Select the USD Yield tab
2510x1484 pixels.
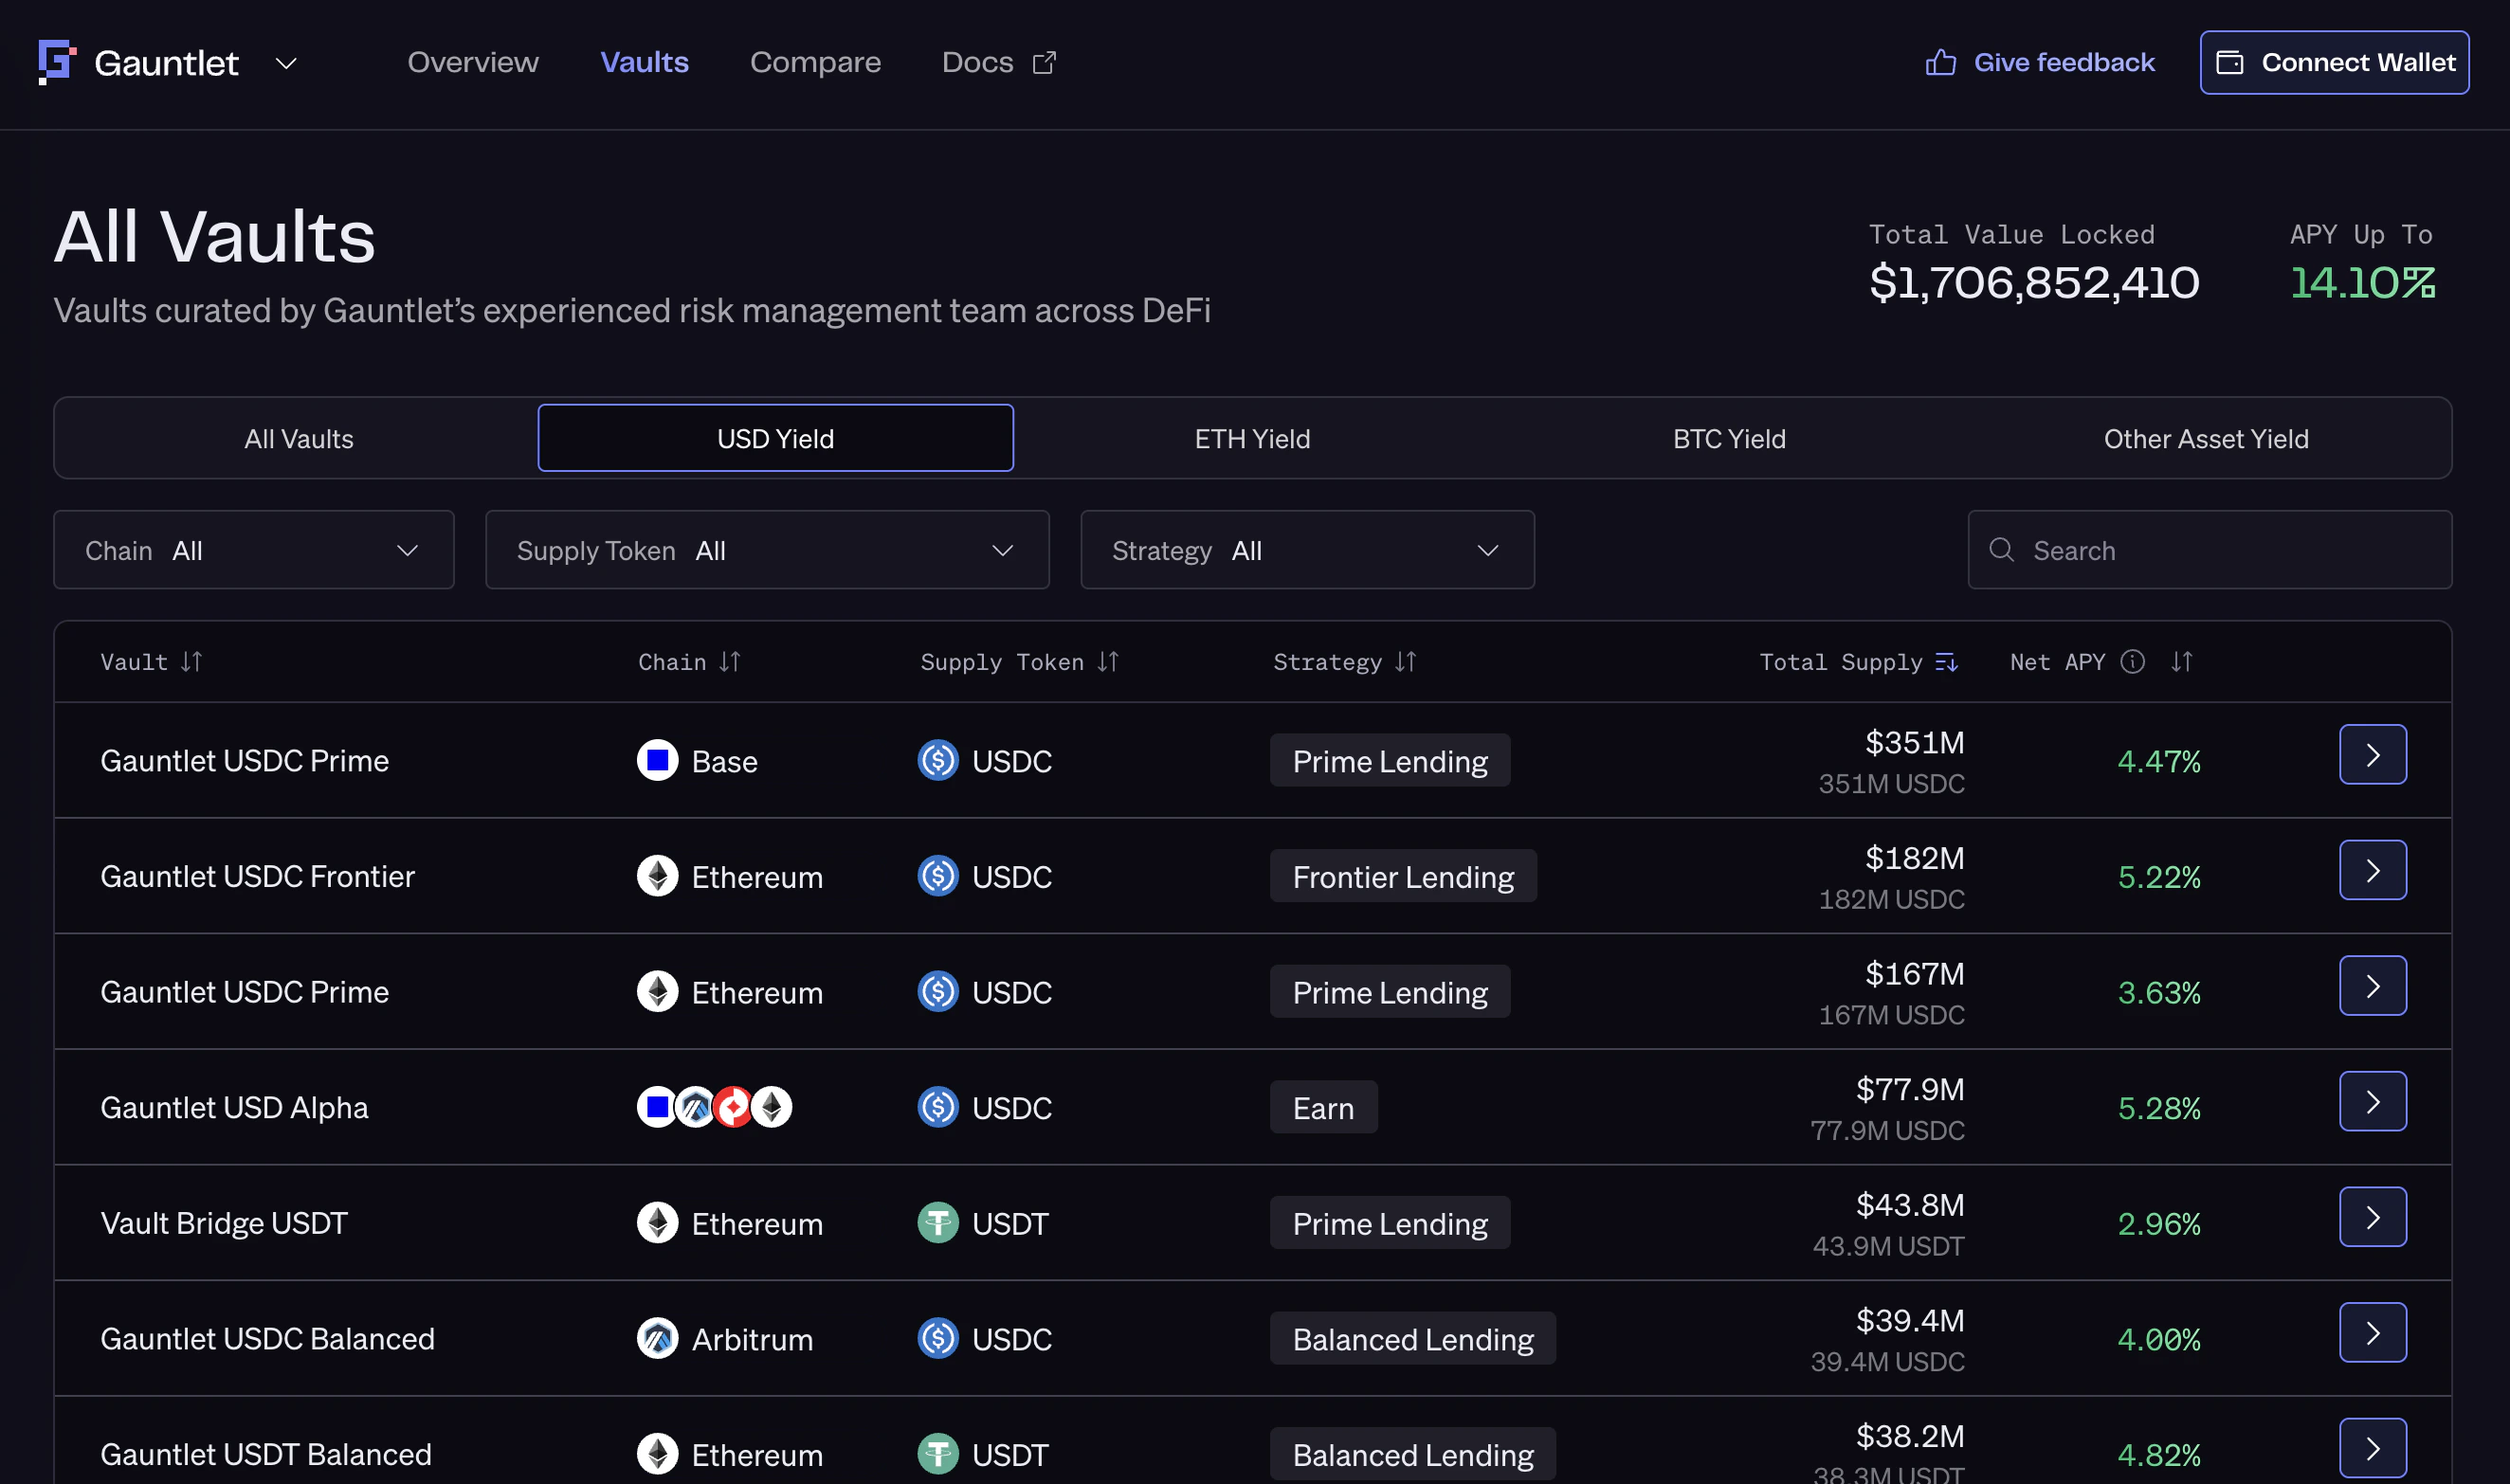coord(775,438)
